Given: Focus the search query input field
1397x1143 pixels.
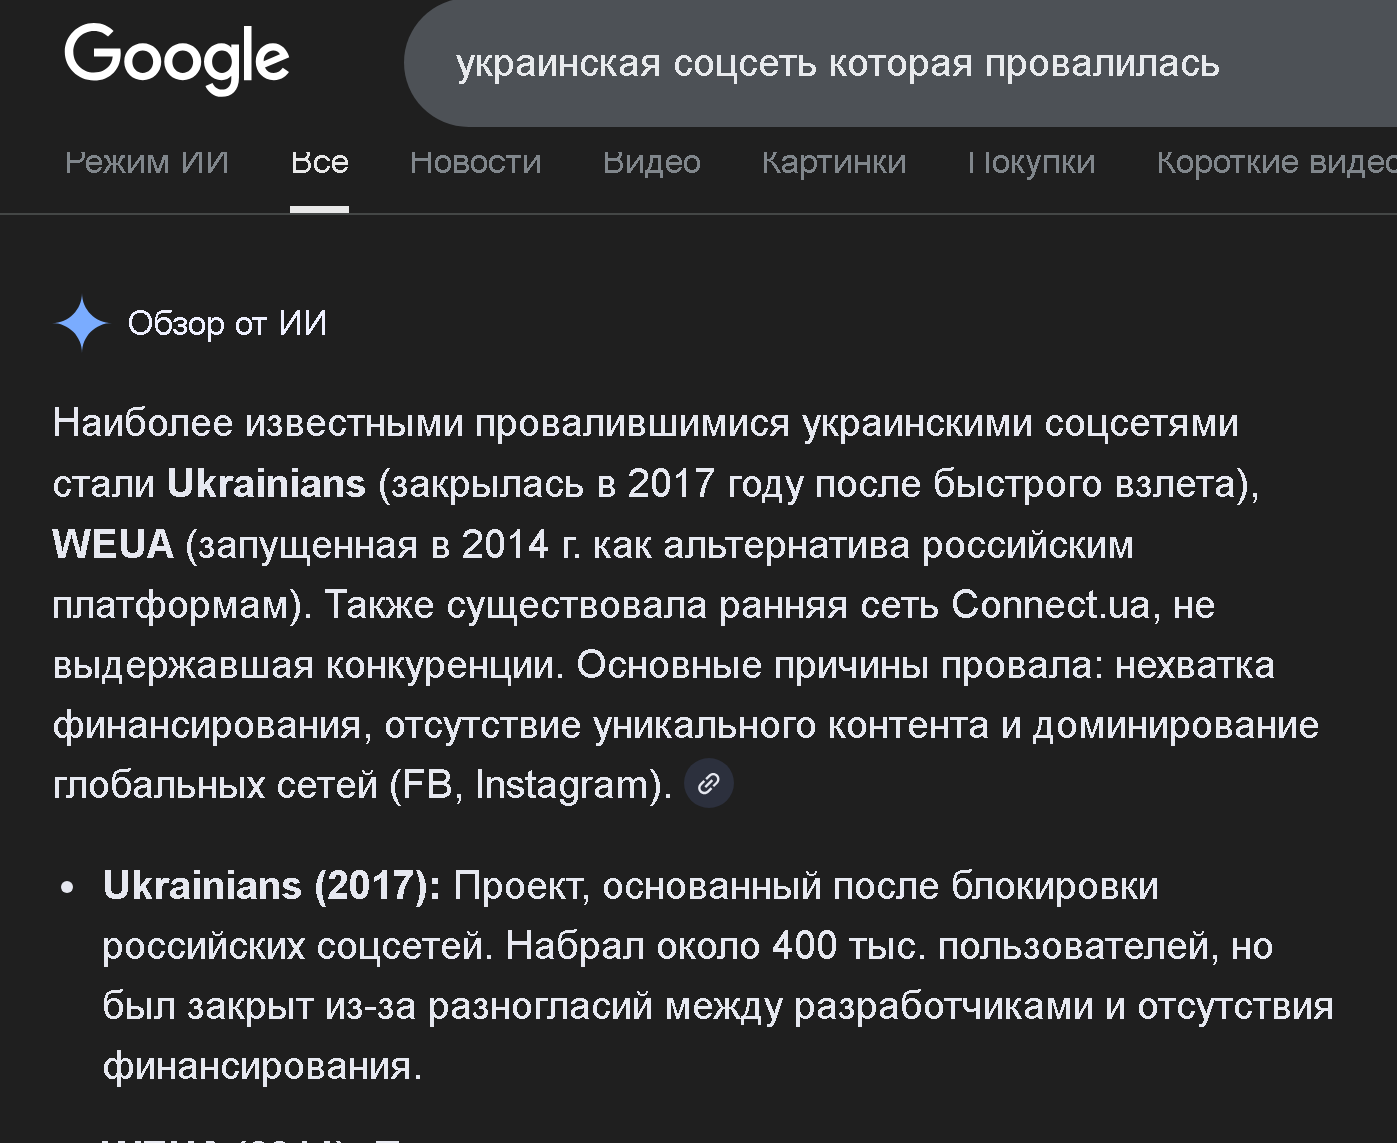Looking at the screenshot, I should (837, 64).
